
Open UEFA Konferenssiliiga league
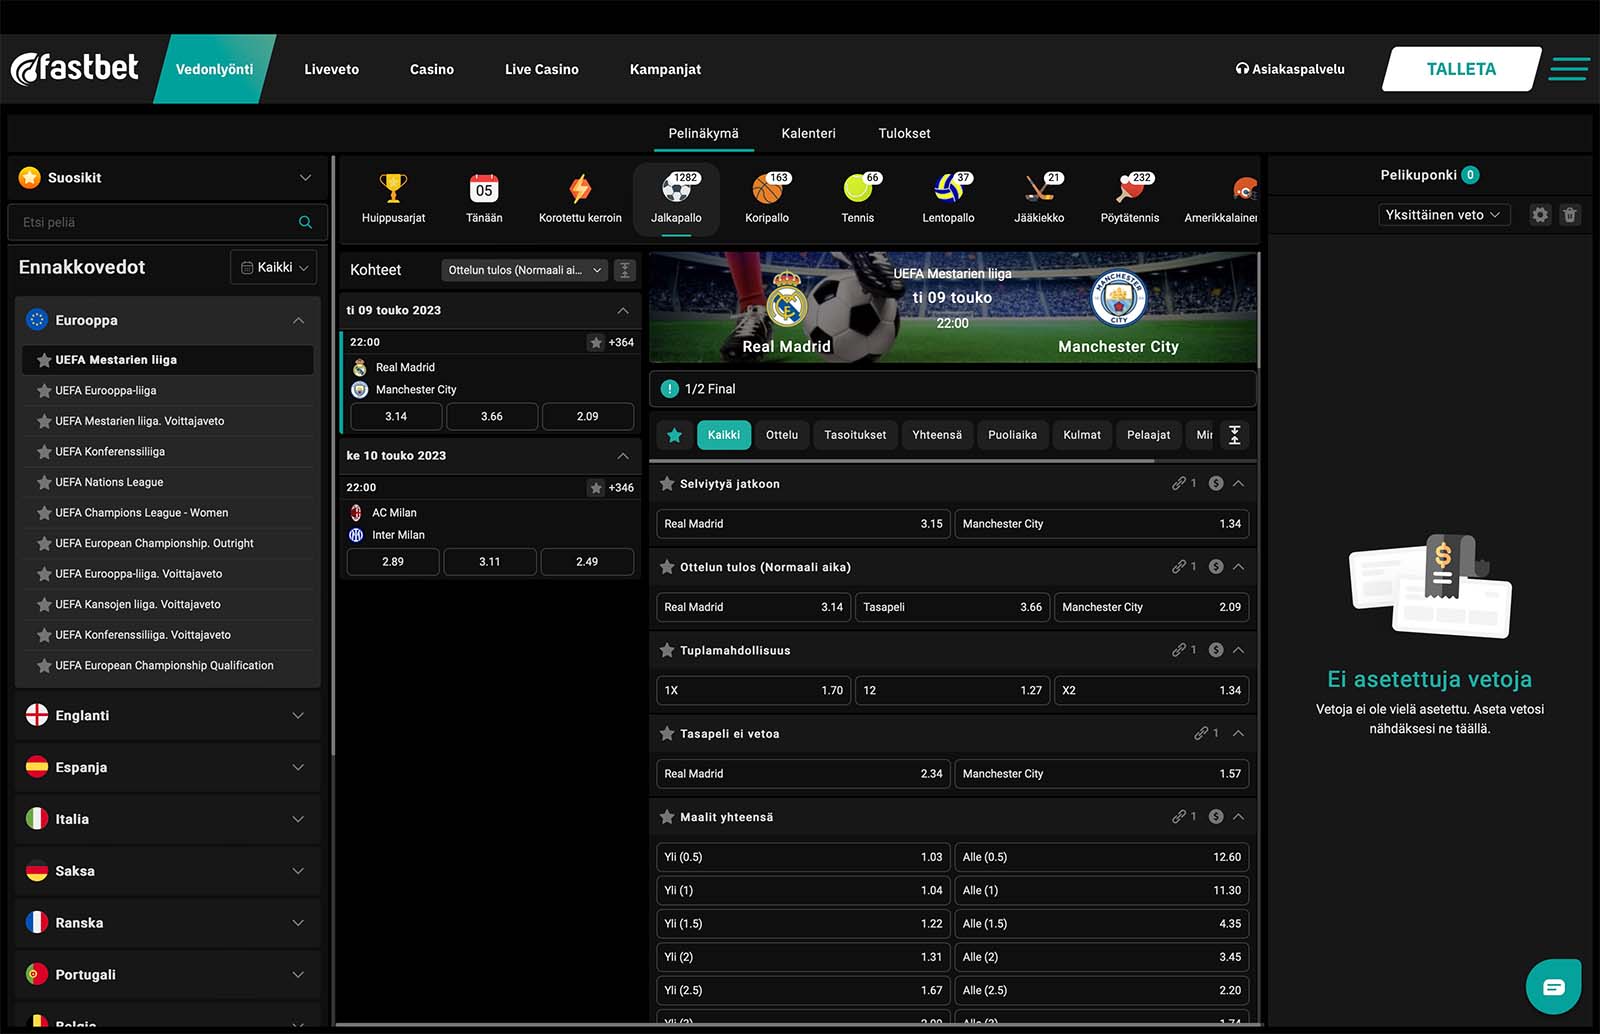[x=110, y=452]
